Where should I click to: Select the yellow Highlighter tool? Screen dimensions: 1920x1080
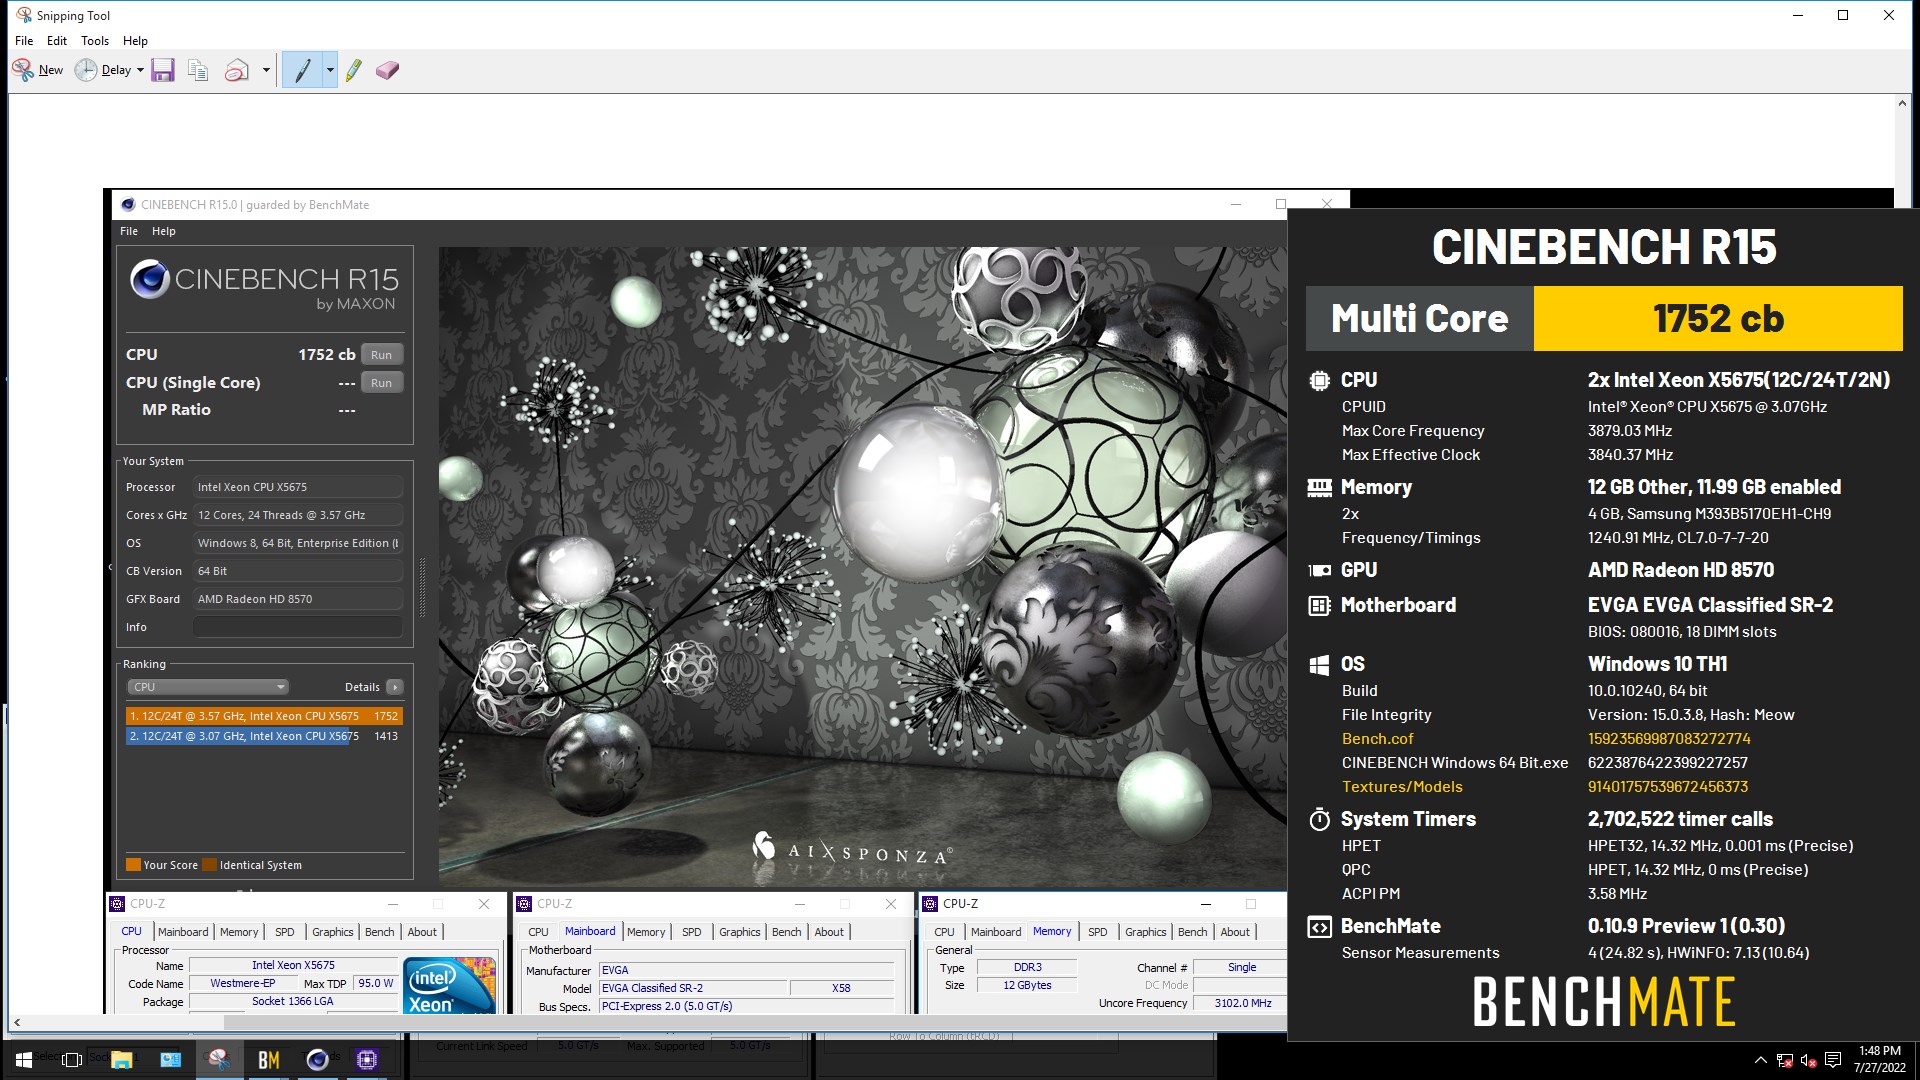pyautogui.click(x=353, y=70)
